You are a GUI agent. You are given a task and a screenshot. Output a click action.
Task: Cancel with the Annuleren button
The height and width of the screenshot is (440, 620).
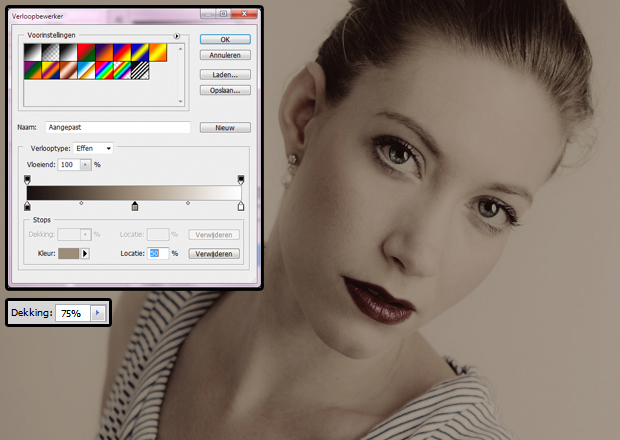[225, 55]
